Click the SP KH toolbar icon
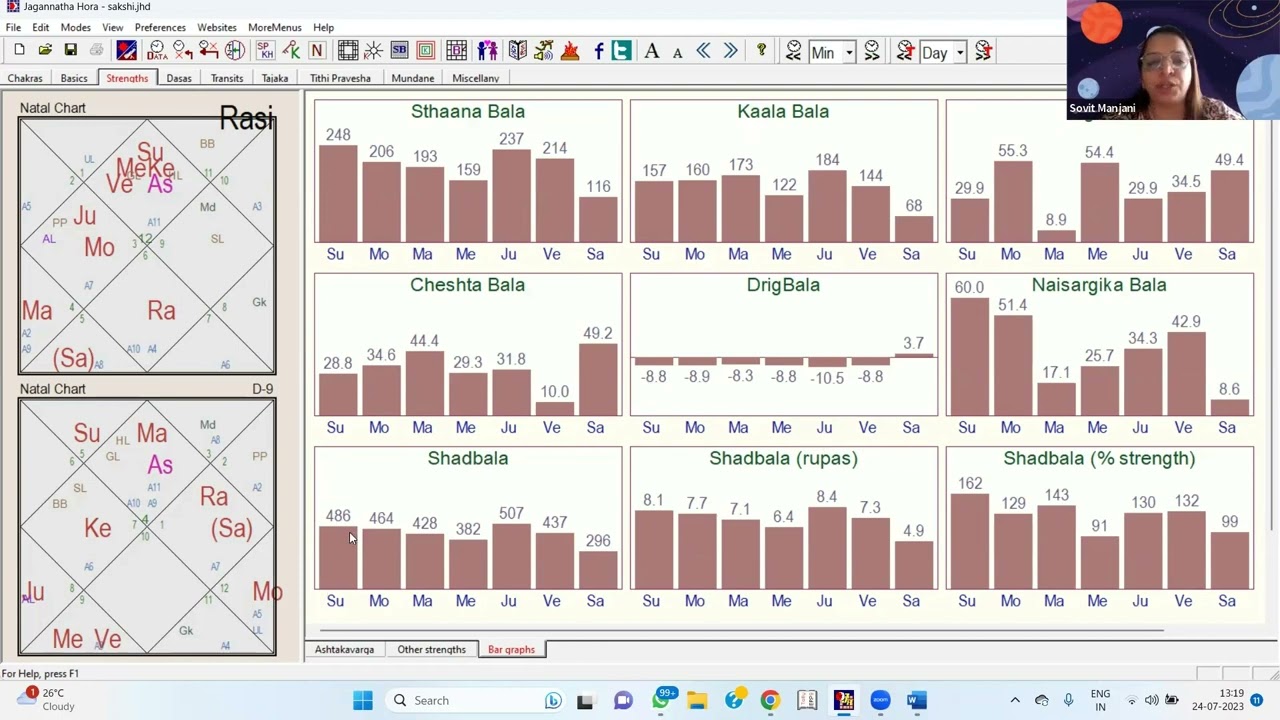This screenshot has width=1280, height=720. (265, 51)
